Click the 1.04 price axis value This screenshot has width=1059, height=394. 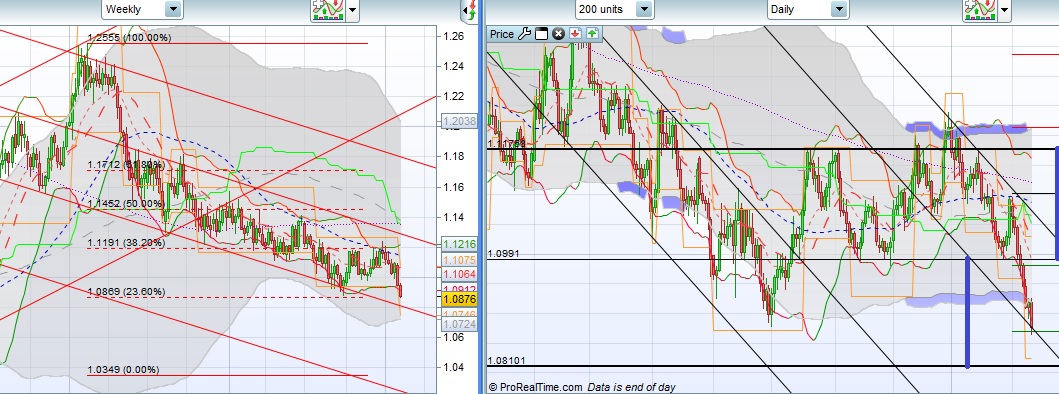tap(455, 368)
